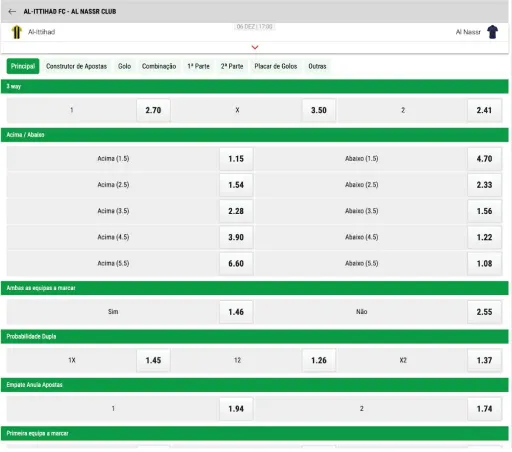Image resolution: width=512 pixels, height=452 pixels.
Task: Select the Principal tab
Action: tap(23, 66)
